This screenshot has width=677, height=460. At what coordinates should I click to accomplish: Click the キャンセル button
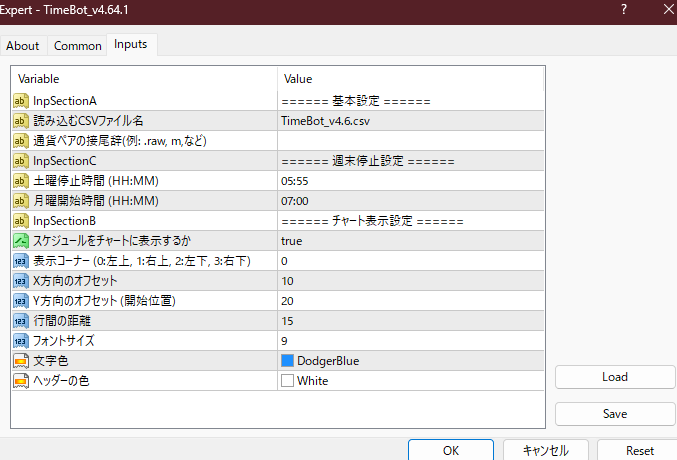coord(546,450)
